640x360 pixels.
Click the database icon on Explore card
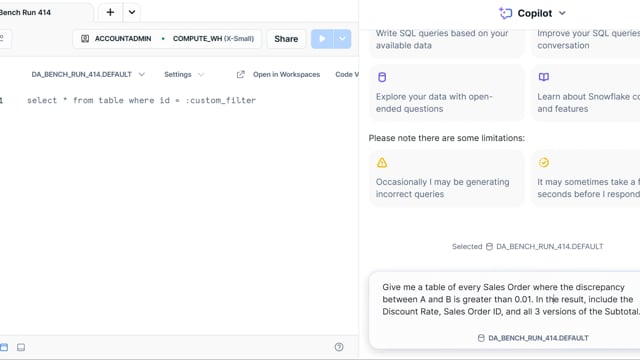(382, 77)
